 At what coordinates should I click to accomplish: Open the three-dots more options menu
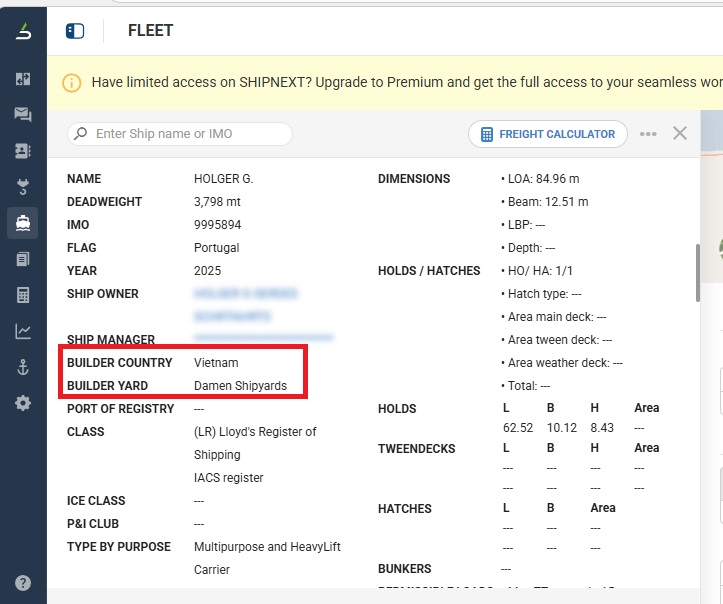648,134
